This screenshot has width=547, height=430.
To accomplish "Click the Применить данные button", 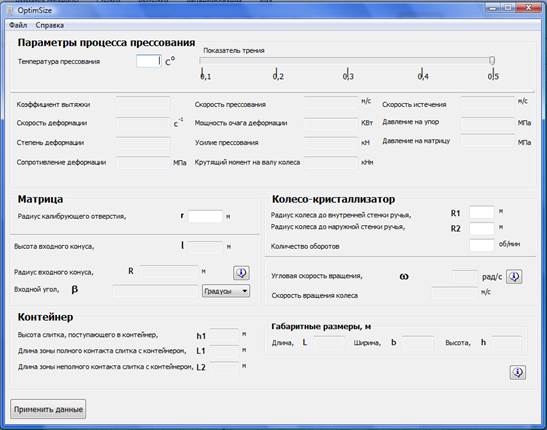I will pyautogui.click(x=48, y=409).
